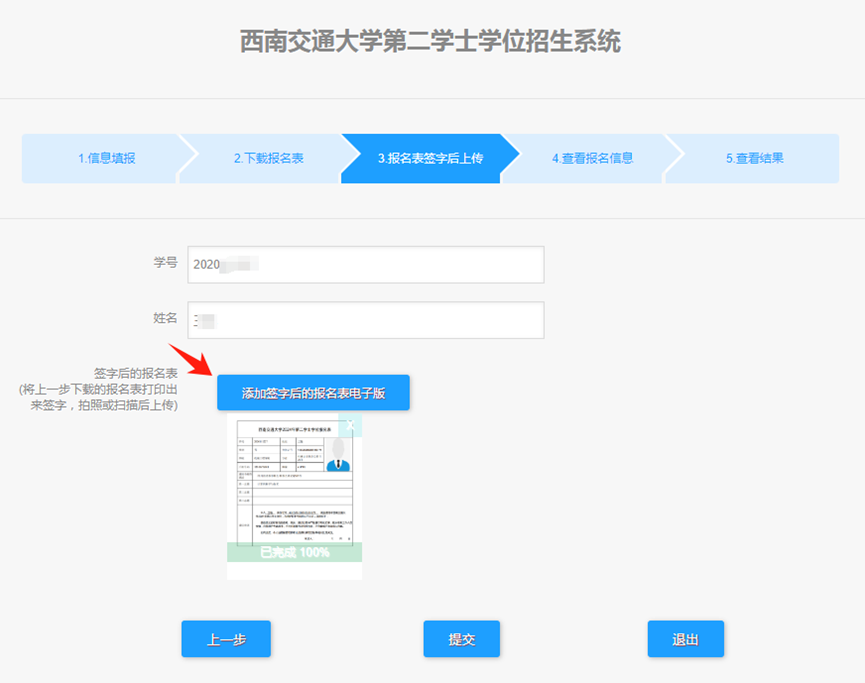Click into the 姓名 text field
Viewport: 865px width, 683px height.
[365, 320]
